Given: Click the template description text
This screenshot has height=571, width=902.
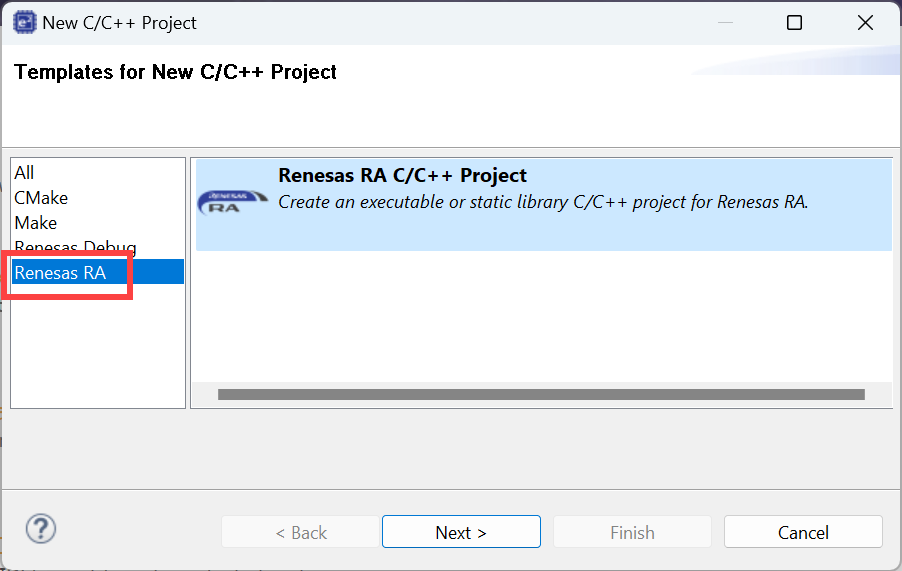Looking at the screenshot, I should point(544,202).
